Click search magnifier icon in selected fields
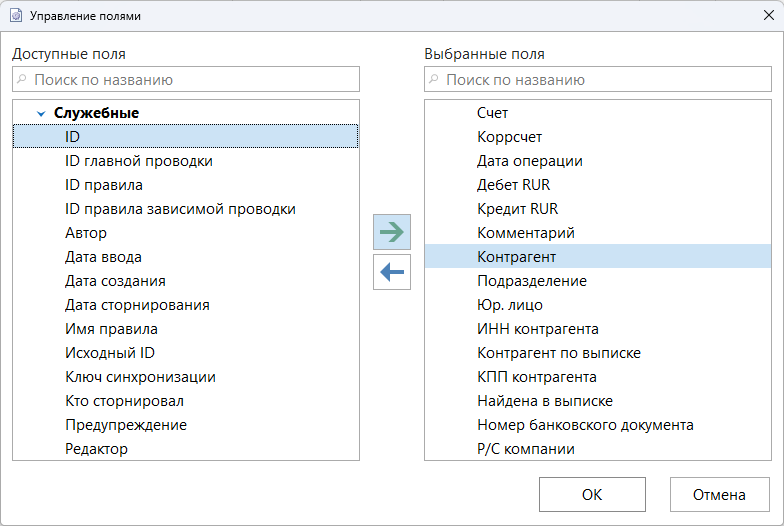Image resolution: width=784 pixels, height=526 pixels. click(434, 79)
